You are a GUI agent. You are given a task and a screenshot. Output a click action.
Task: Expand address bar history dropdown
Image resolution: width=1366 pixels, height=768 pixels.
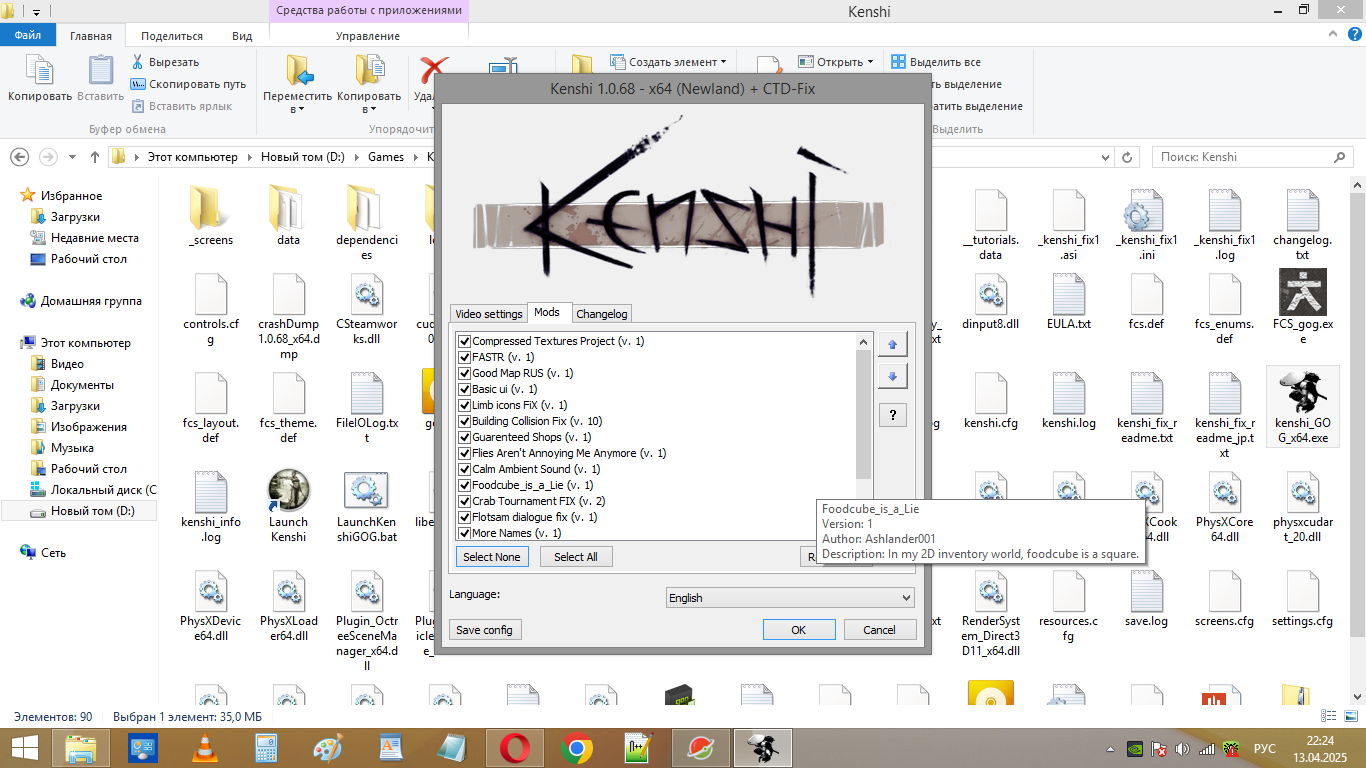(x=1106, y=157)
